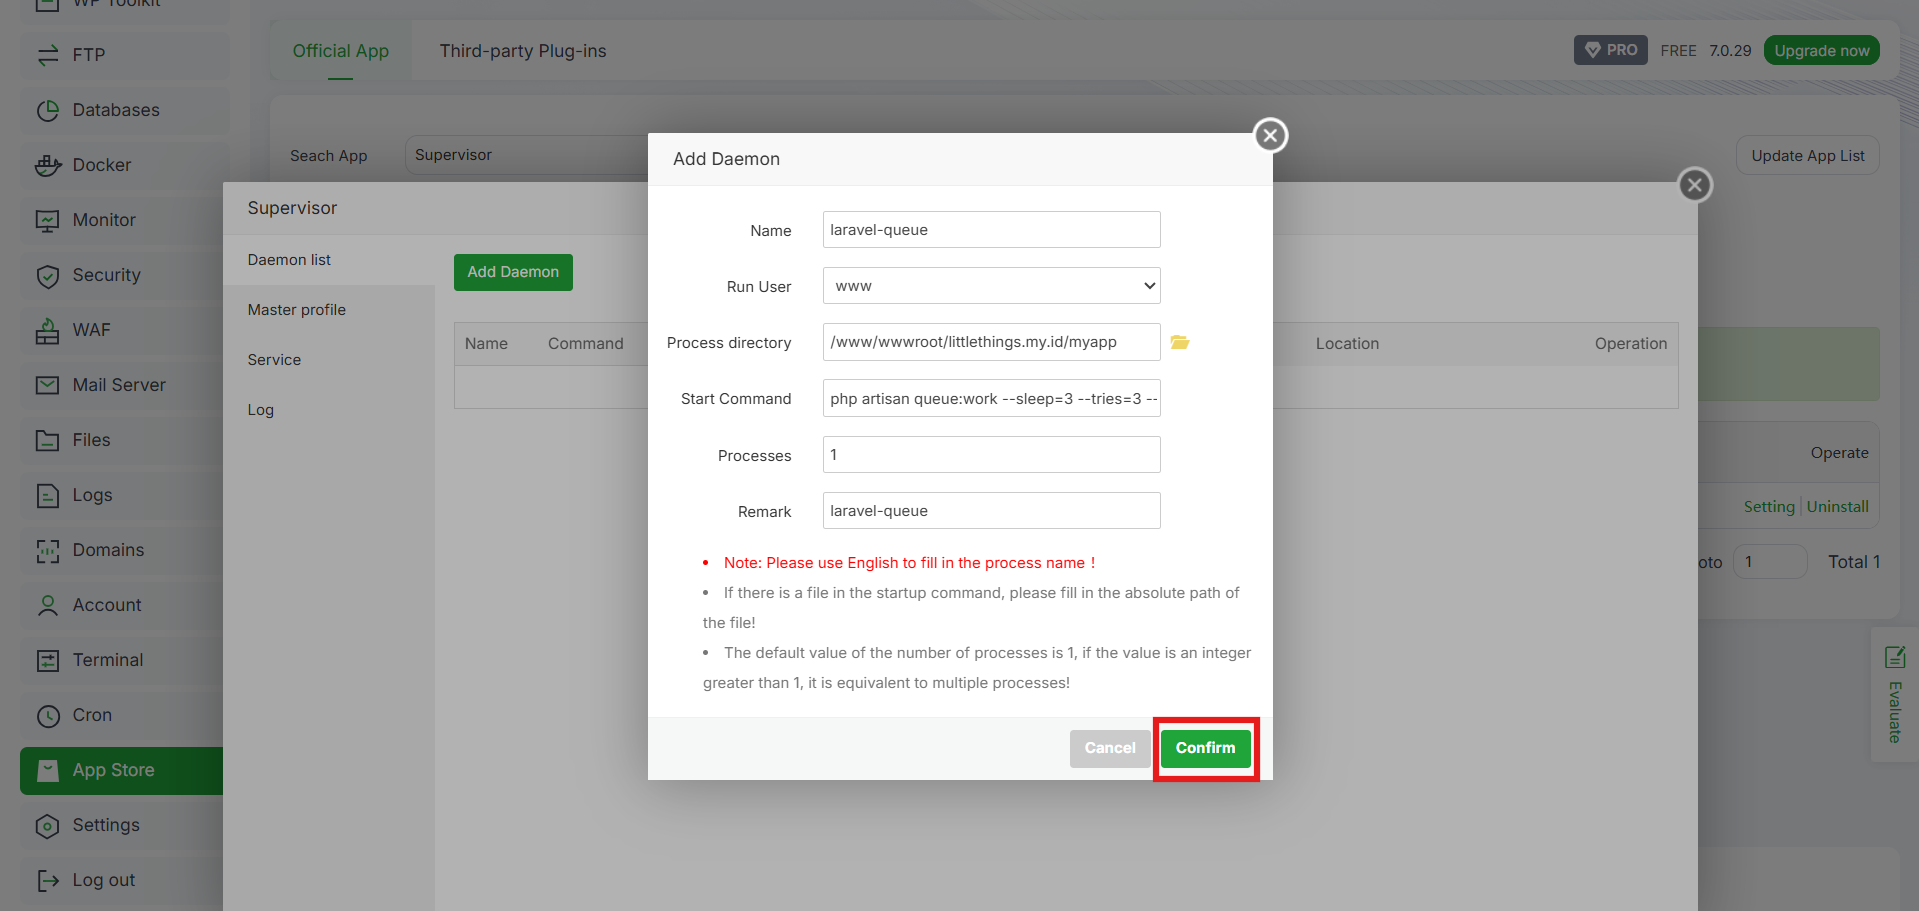Click the Search App field containing Supervisor
This screenshot has width=1919, height=911.
pyautogui.click(x=526, y=155)
